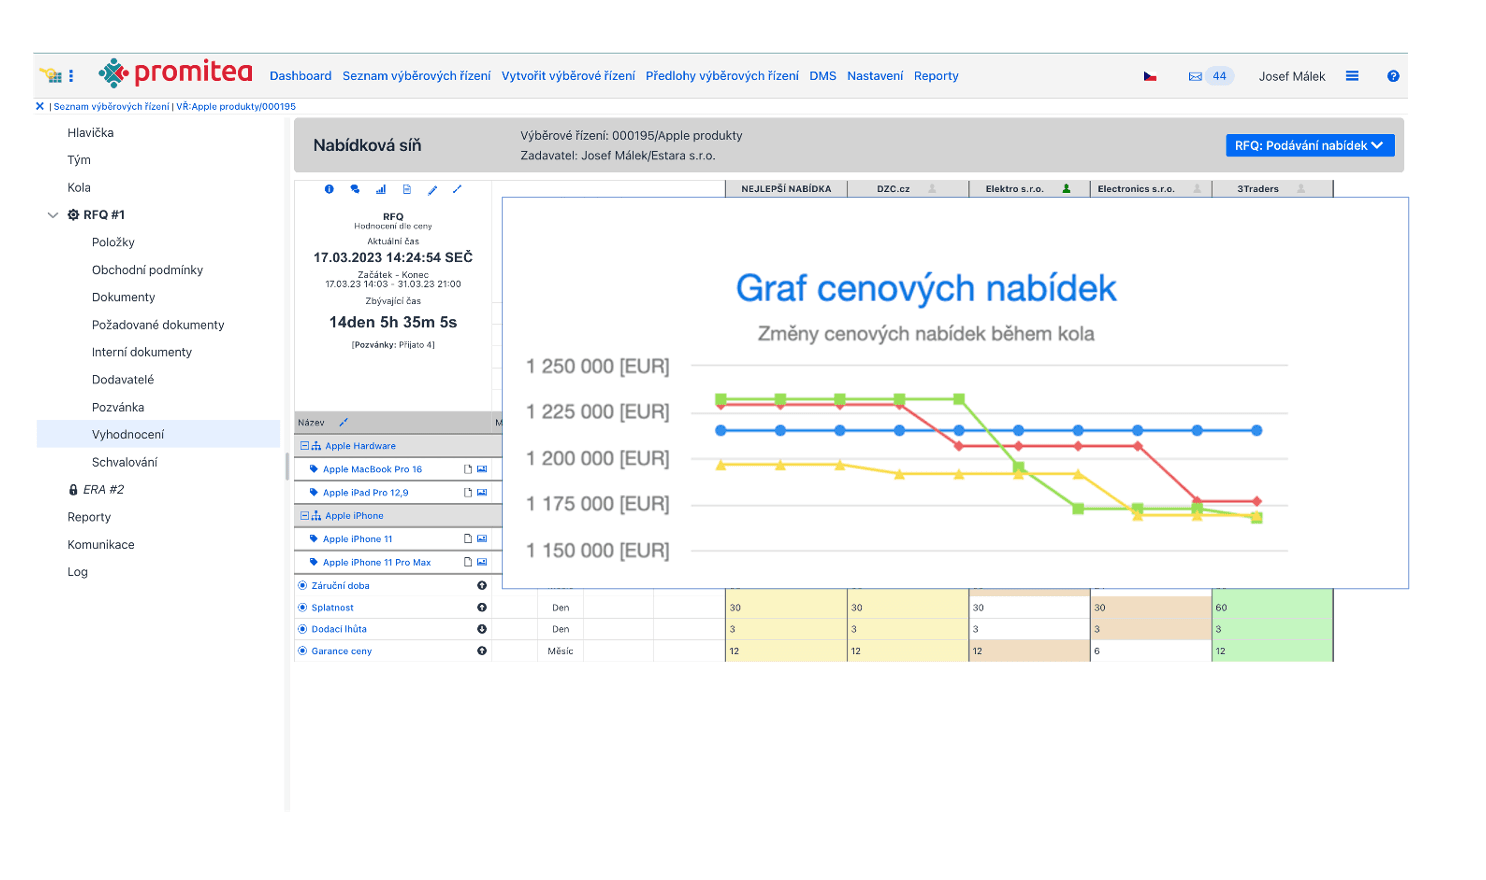Click the up-arrow icon in Garance ceny row
This screenshot has width=1486, height=880.
point(482,651)
